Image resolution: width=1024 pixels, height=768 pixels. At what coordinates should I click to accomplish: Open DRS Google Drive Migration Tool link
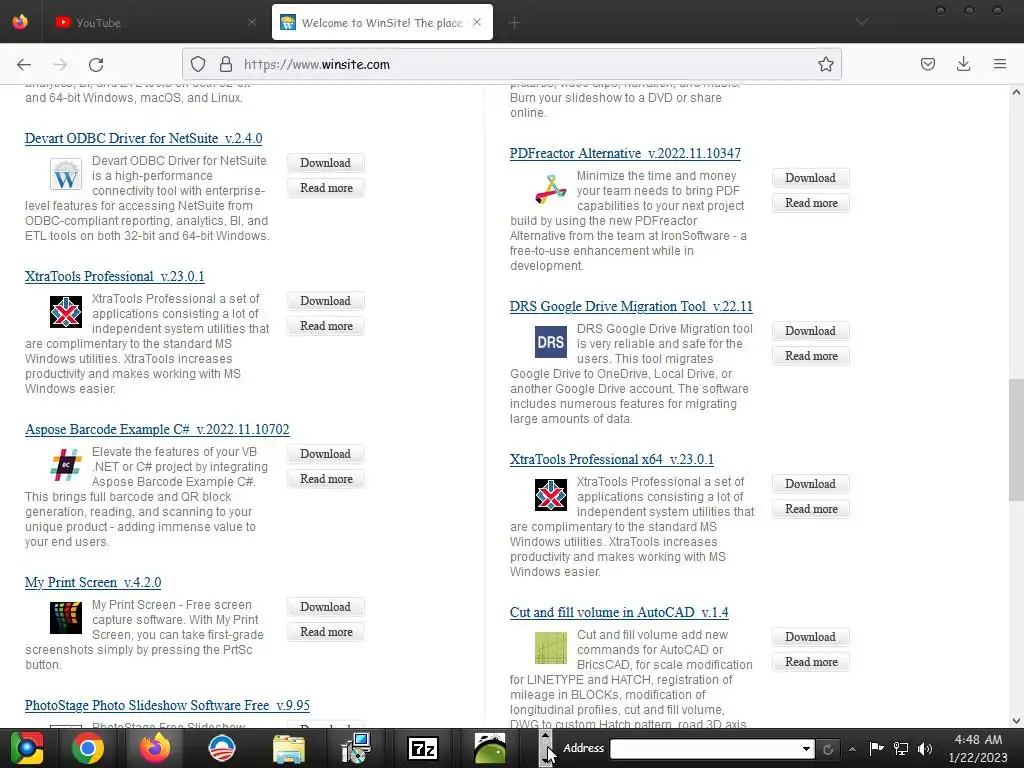pyautogui.click(x=632, y=306)
